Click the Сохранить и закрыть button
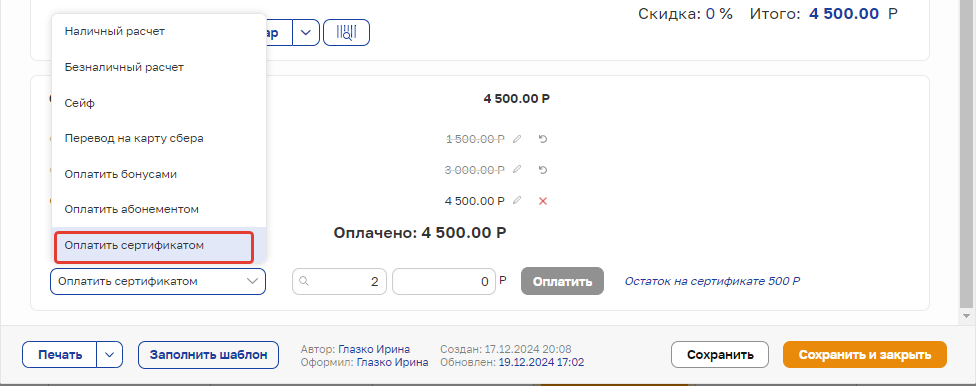Image resolution: width=976 pixels, height=386 pixels. pyautogui.click(x=865, y=355)
